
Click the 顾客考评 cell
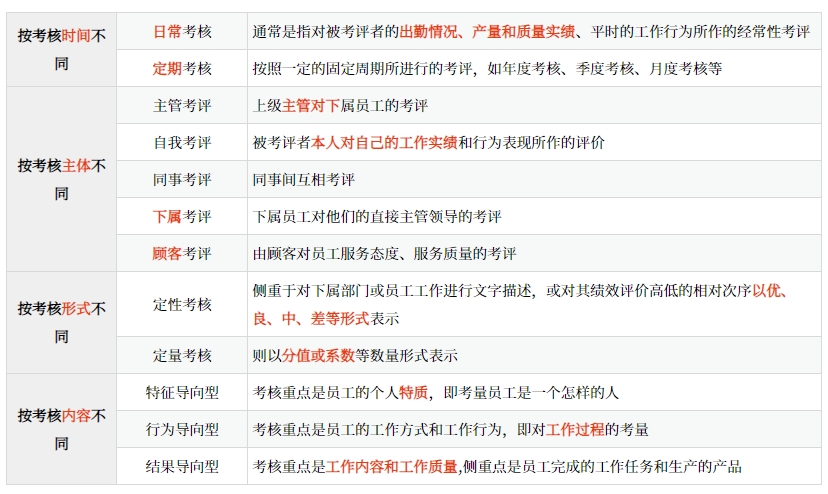[182, 254]
